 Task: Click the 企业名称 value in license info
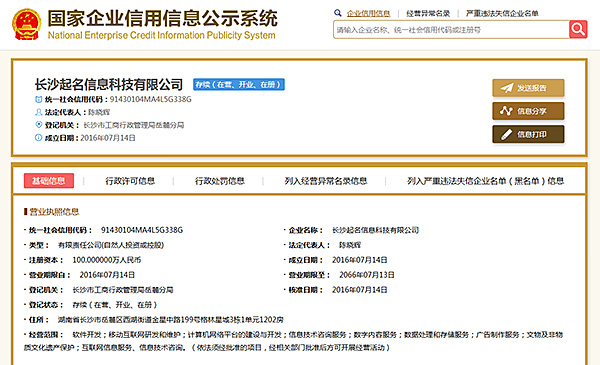pos(375,230)
